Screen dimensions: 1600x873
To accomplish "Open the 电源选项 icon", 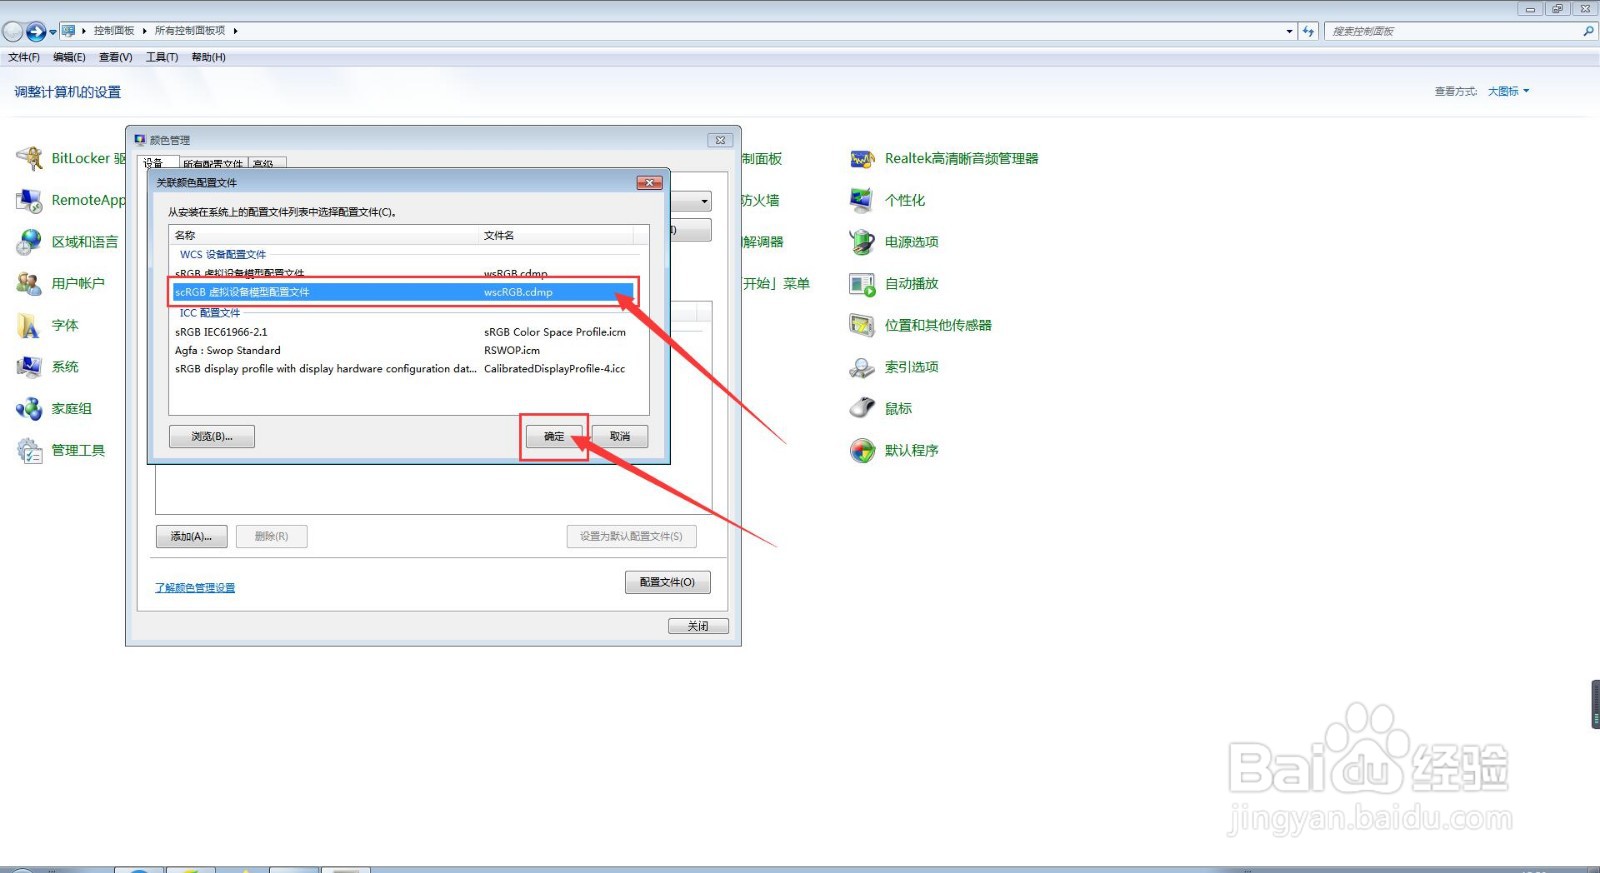I will (862, 242).
